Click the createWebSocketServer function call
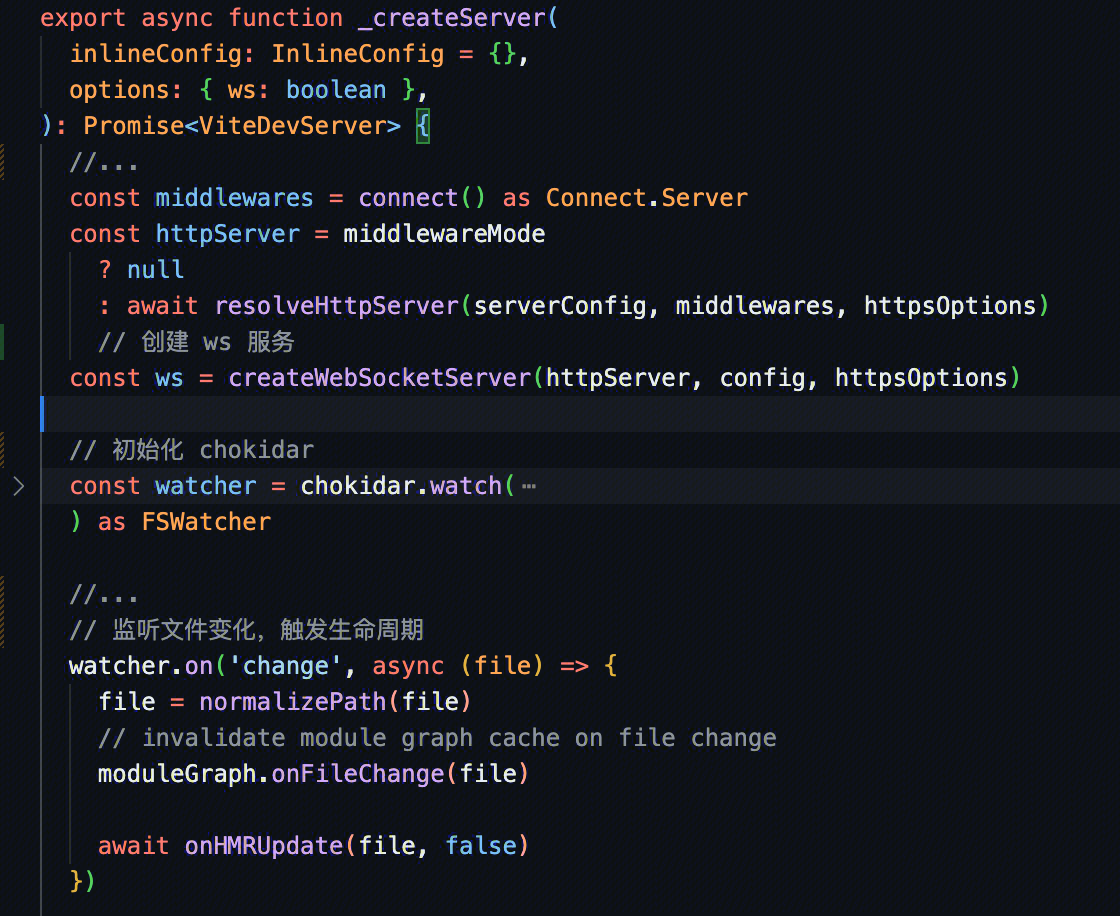Image resolution: width=1120 pixels, height=916 pixels. (379, 378)
